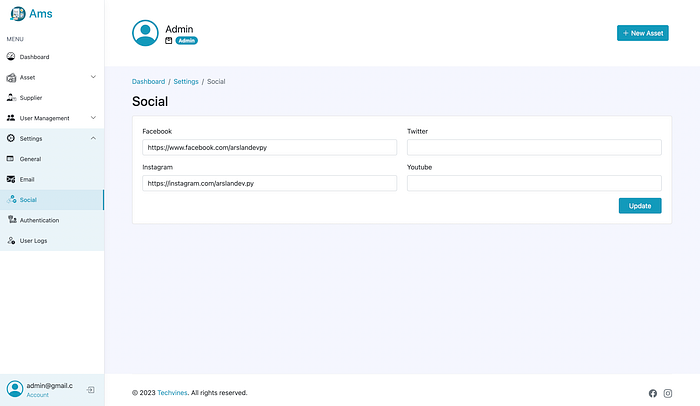Open the Dashboard menu item
The height and width of the screenshot is (406, 700).
[x=52, y=57]
